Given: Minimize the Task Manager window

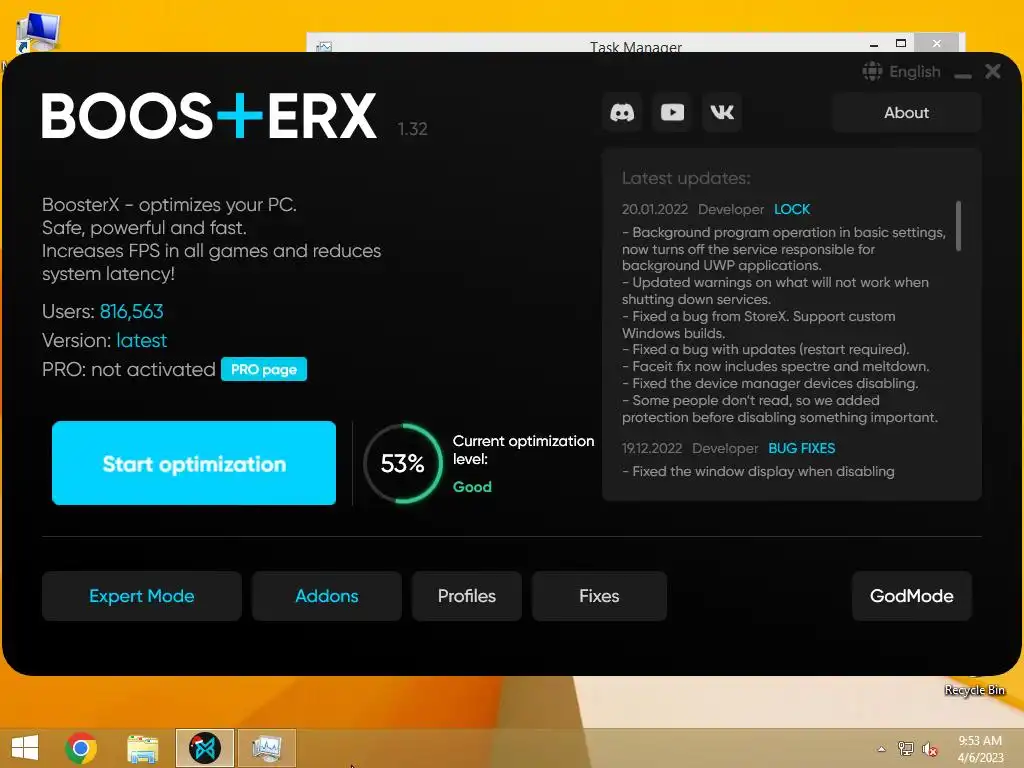Looking at the screenshot, I should coord(874,44).
